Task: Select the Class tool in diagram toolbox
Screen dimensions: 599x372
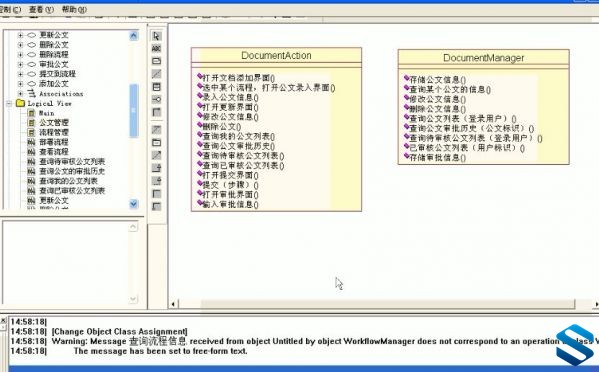Action: click(156, 87)
